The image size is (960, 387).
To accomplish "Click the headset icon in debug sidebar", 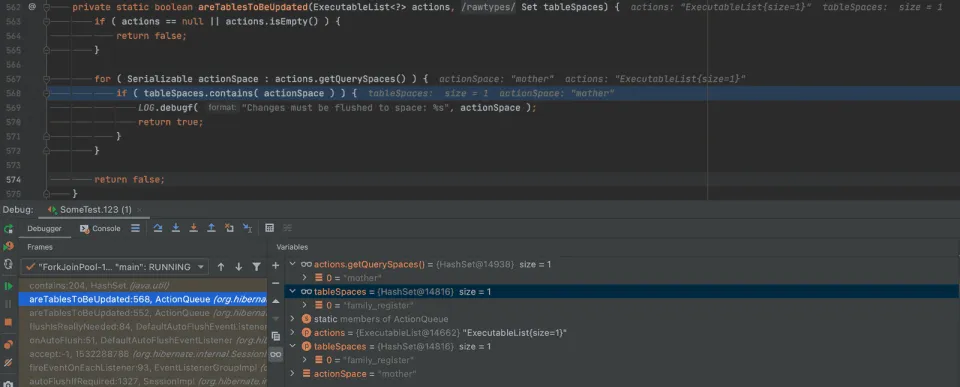I will 9,265.
